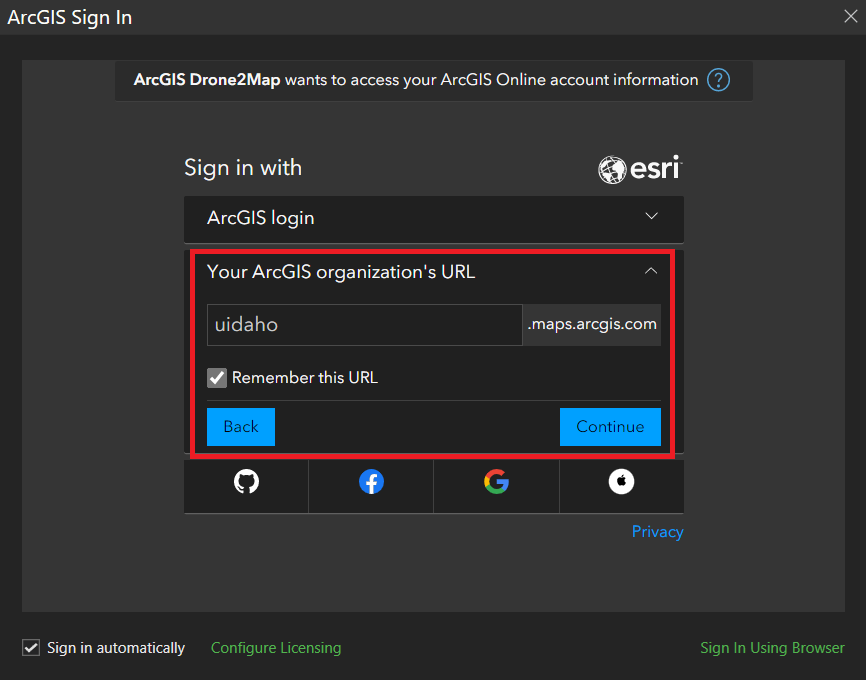The height and width of the screenshot is (680, 866).
Task: Expand ArcGIS login section chevron
Action: pos(651,217)
